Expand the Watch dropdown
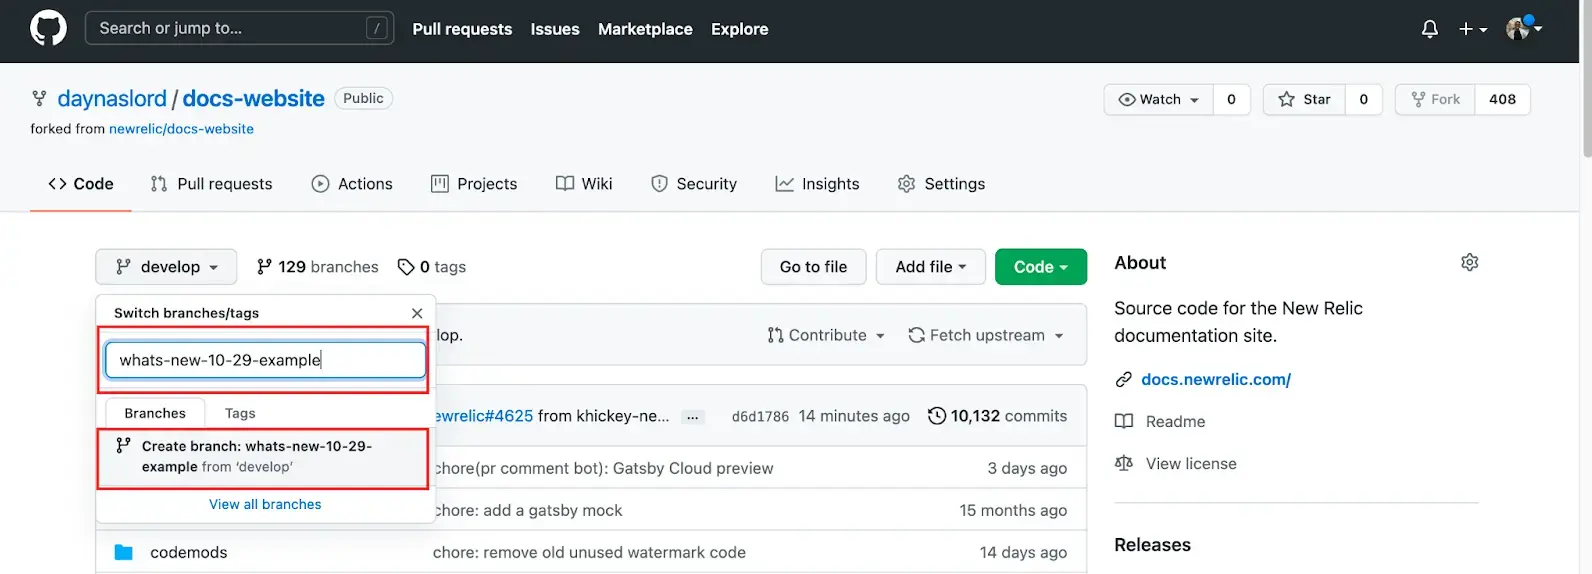 tap(1158, 99)
